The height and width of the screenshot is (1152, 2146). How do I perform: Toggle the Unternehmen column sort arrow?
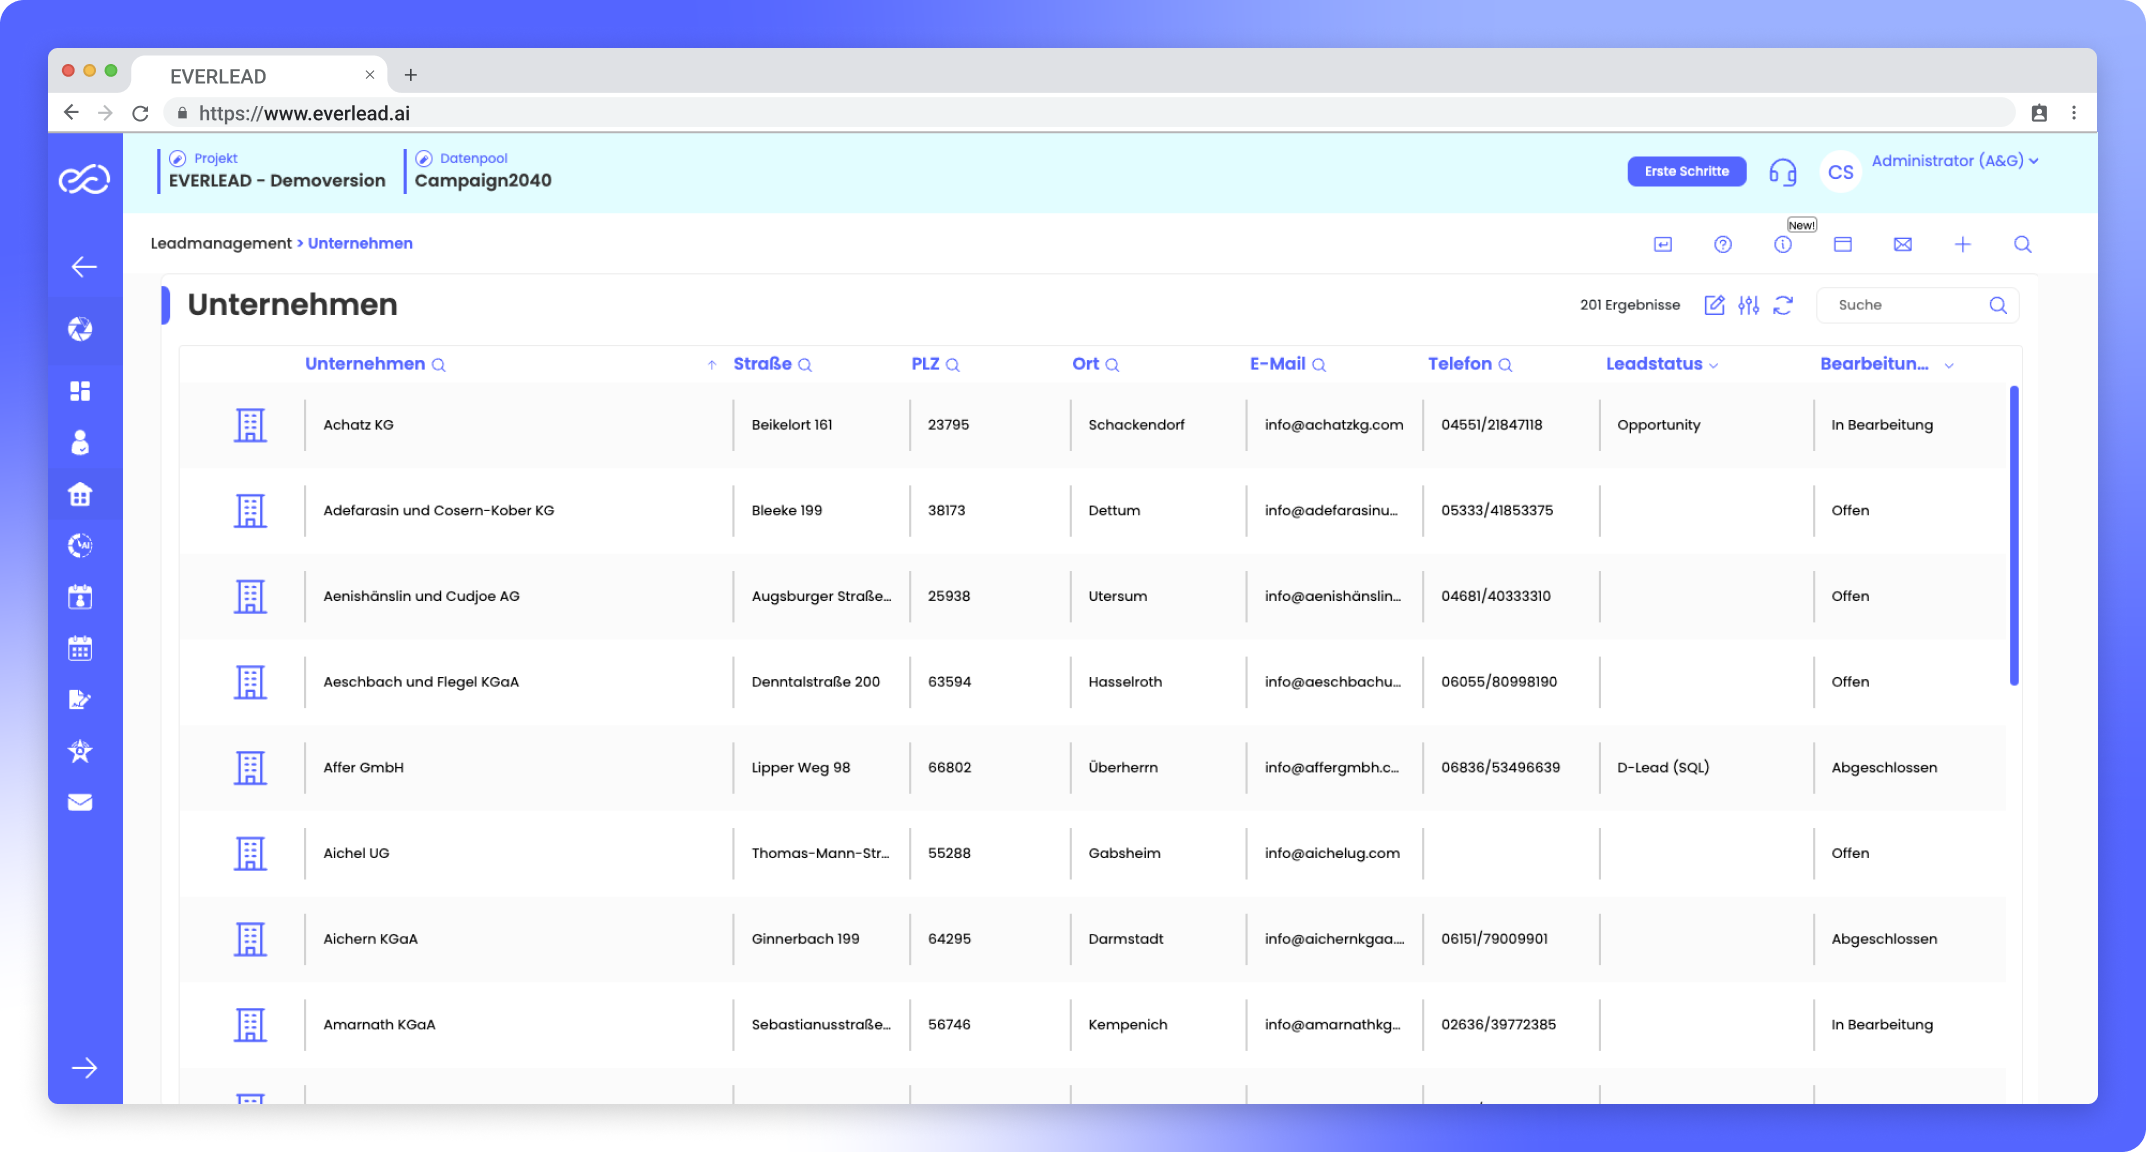click(x=711, y=364)
